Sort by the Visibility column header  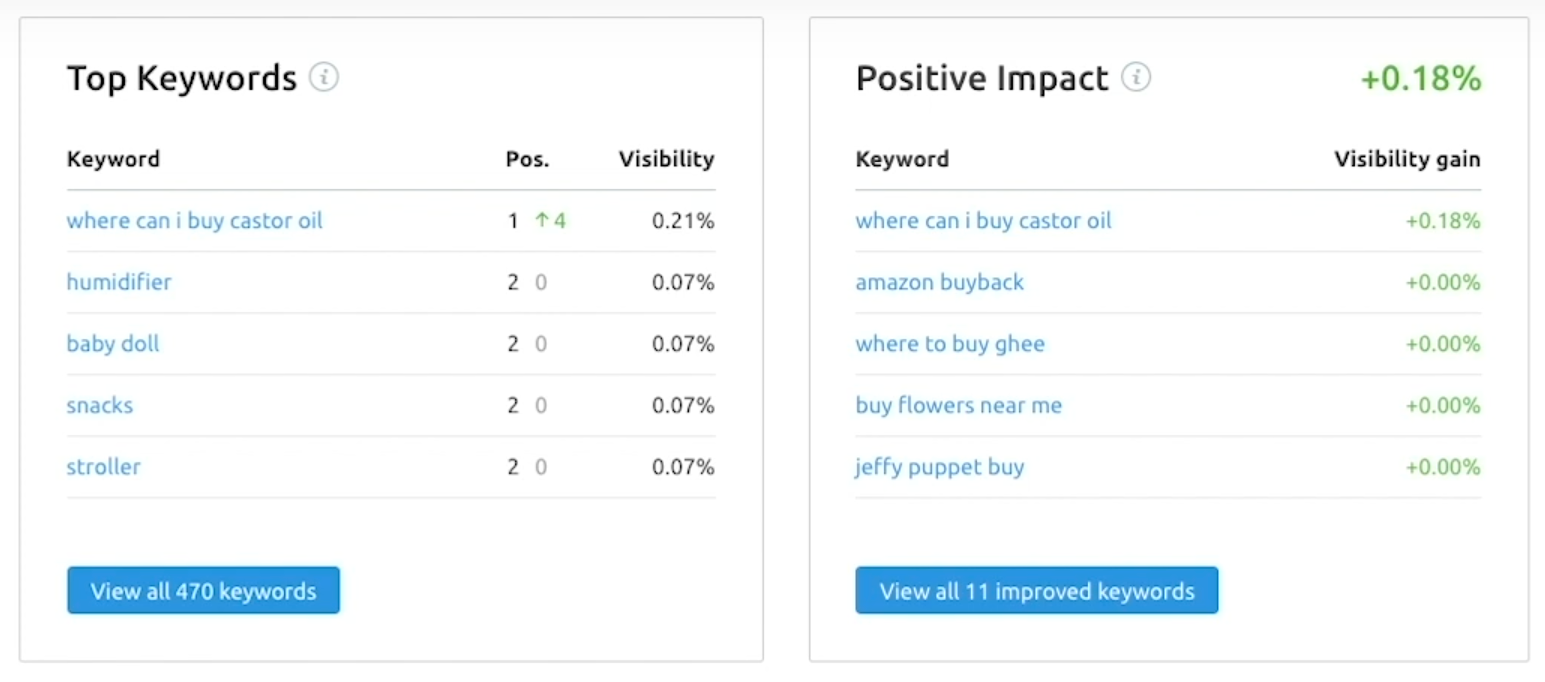[x=665, y=158]
